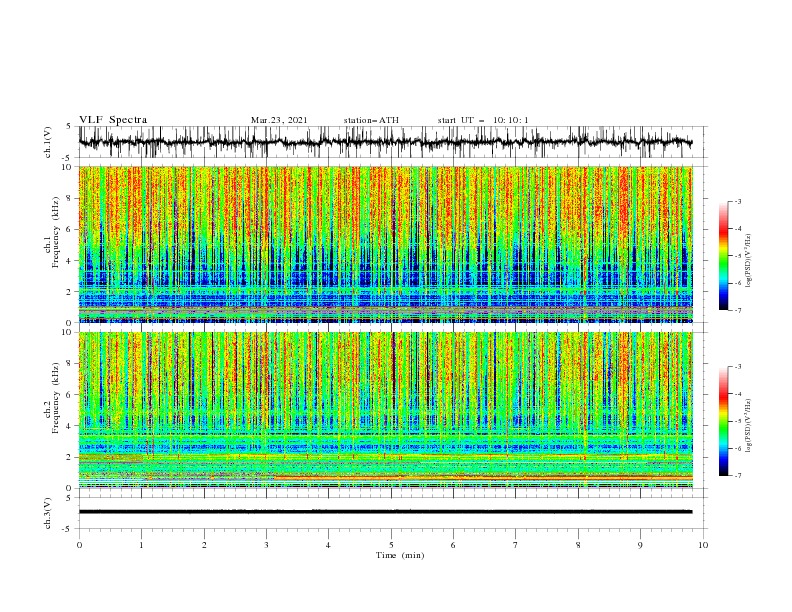Click time axis tick label "4"

[x=328, y=545]
